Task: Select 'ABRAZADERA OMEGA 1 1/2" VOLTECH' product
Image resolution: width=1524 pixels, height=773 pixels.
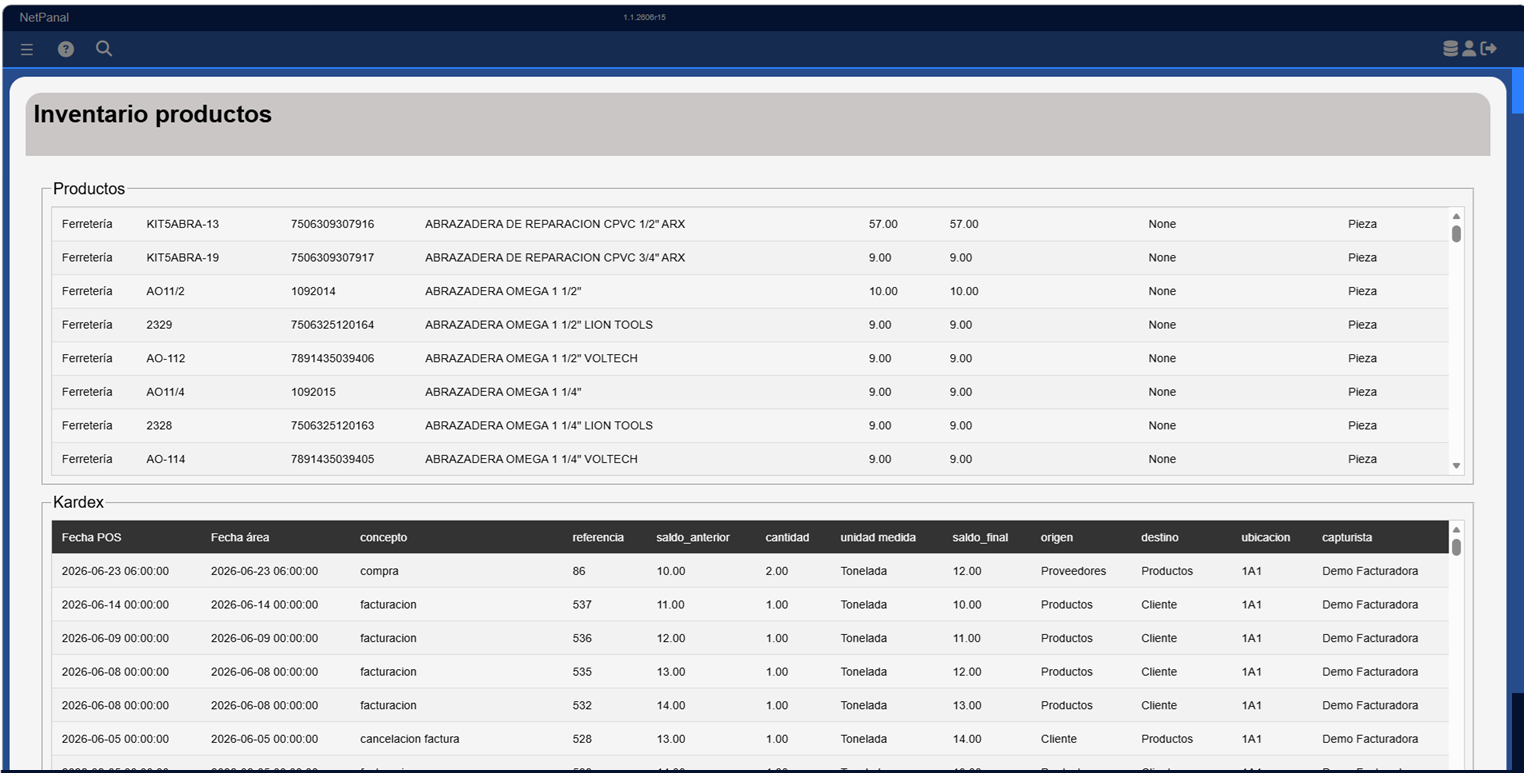Action: pyautogui.click(x=531, y=358)
